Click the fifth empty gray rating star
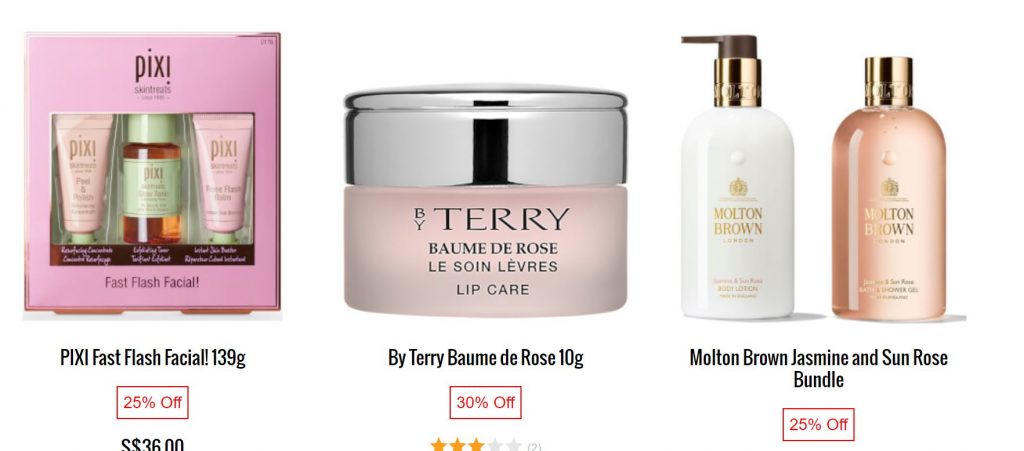The height and width of the screenshot is (451, 1024). pyautogui.click(x=515, y=446)
